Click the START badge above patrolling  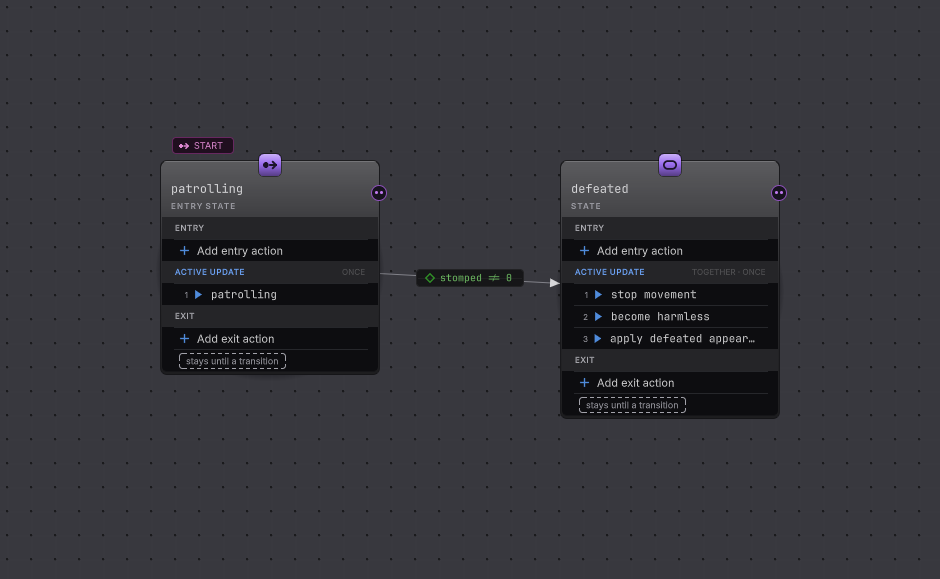[x=203, y=146]
